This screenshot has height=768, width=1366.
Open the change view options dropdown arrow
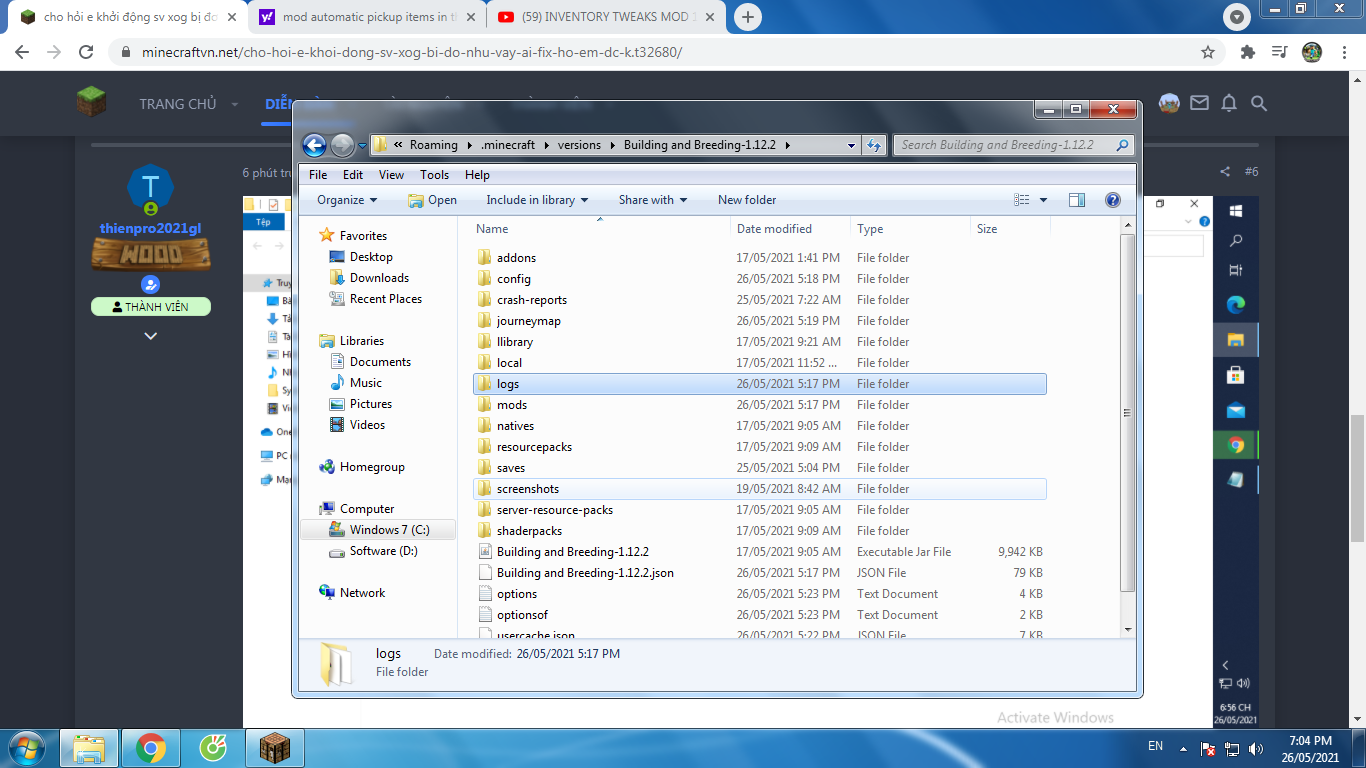(x=1043, y=200)
